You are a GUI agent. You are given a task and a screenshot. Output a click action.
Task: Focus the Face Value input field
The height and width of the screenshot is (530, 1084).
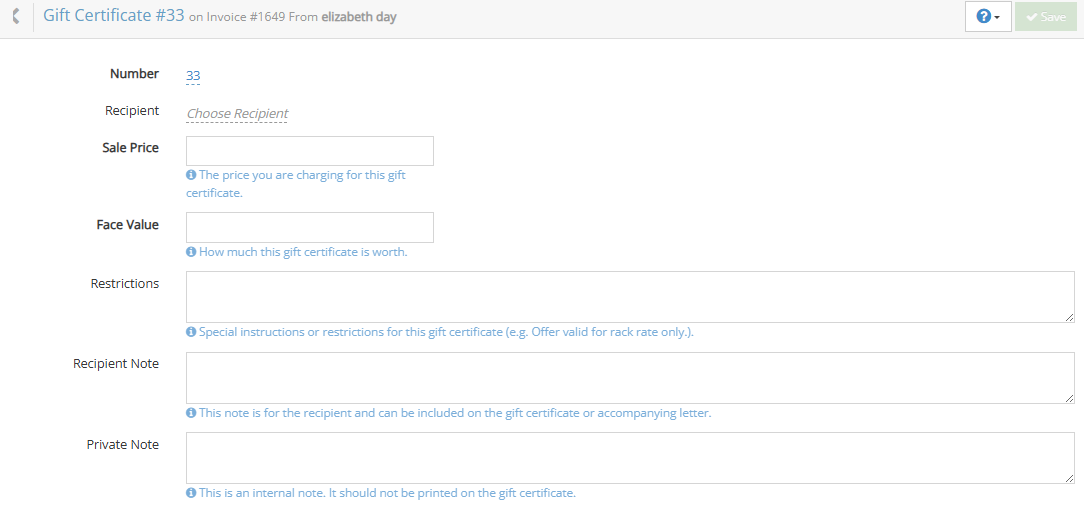pyautogui.click(x=310, y=227)
